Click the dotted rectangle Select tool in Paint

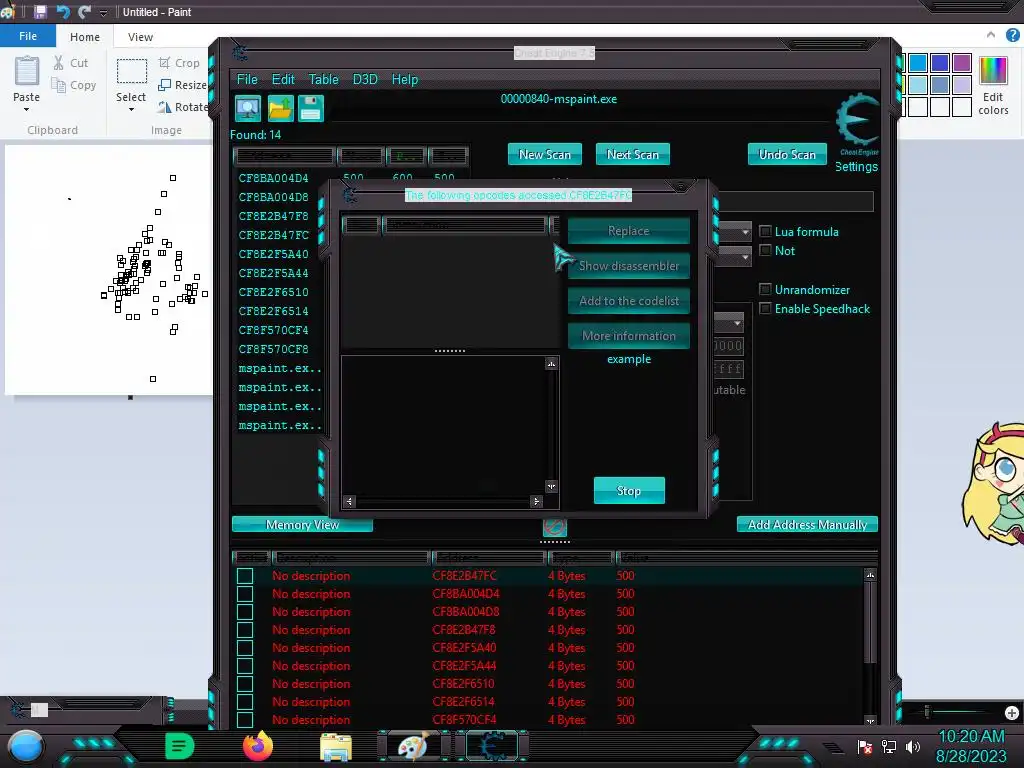click(x=131, y=71)
